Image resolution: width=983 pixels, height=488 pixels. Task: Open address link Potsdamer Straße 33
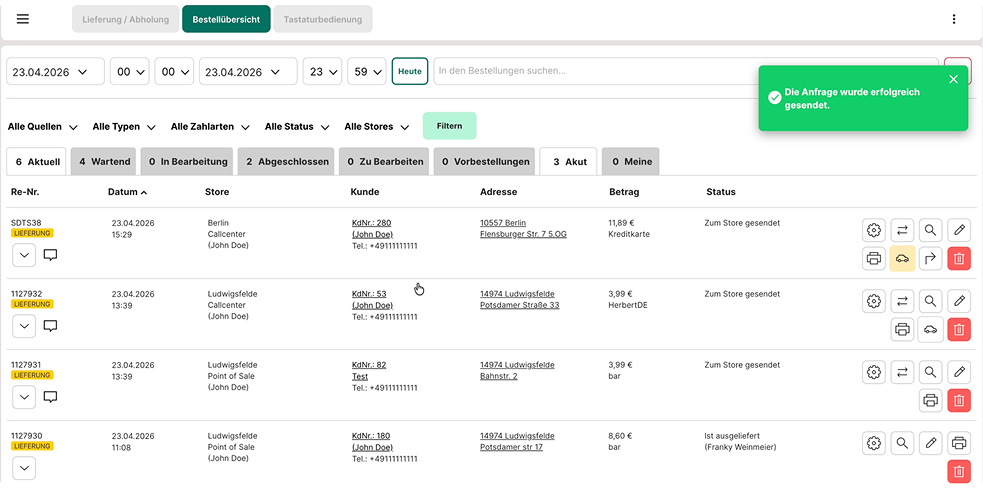(x=520, y=305)
